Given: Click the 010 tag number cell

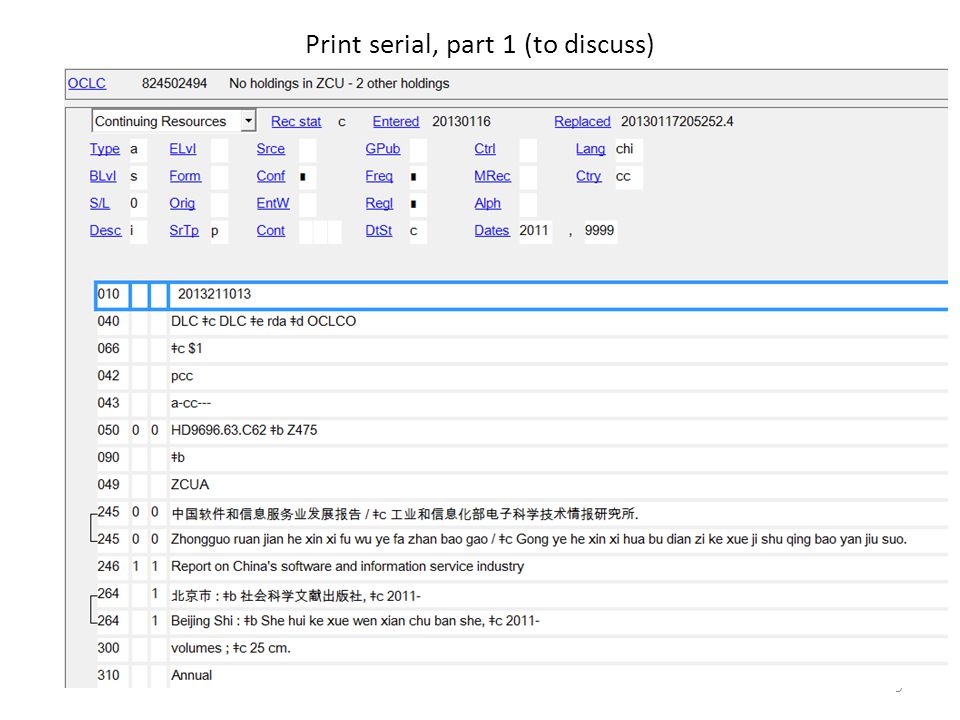Looking at the screenshot, I should coord(112,294).
